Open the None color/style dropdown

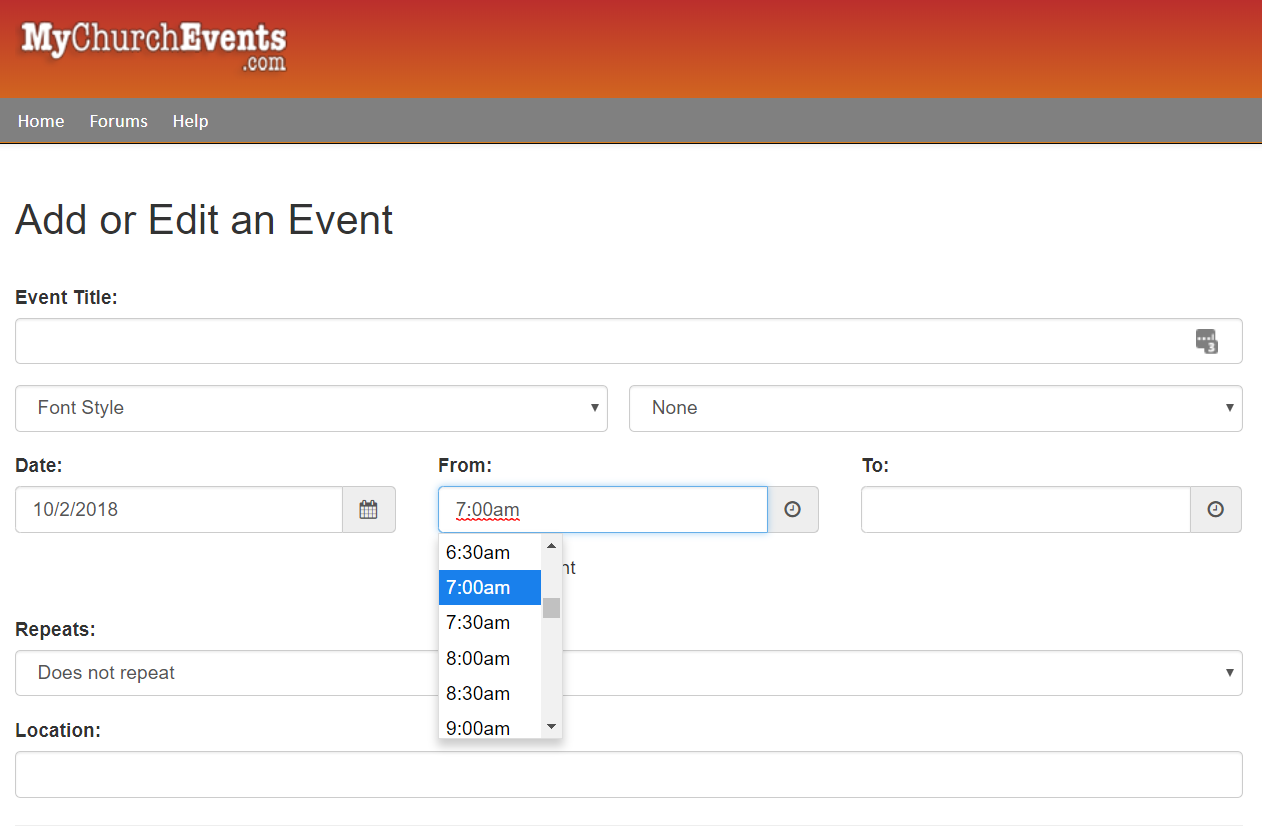tap(935, 408)
